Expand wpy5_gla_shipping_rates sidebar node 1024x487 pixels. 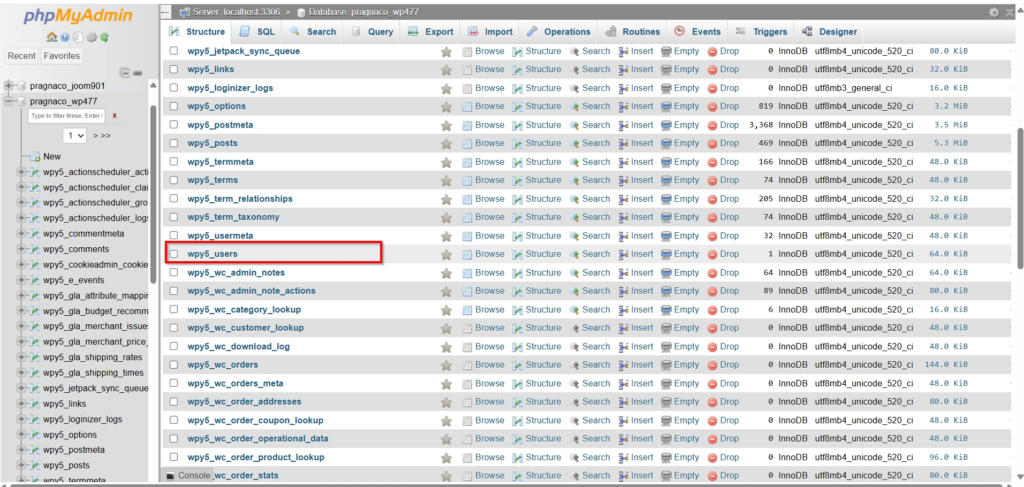pyautogui.click(x=22, y=358)
